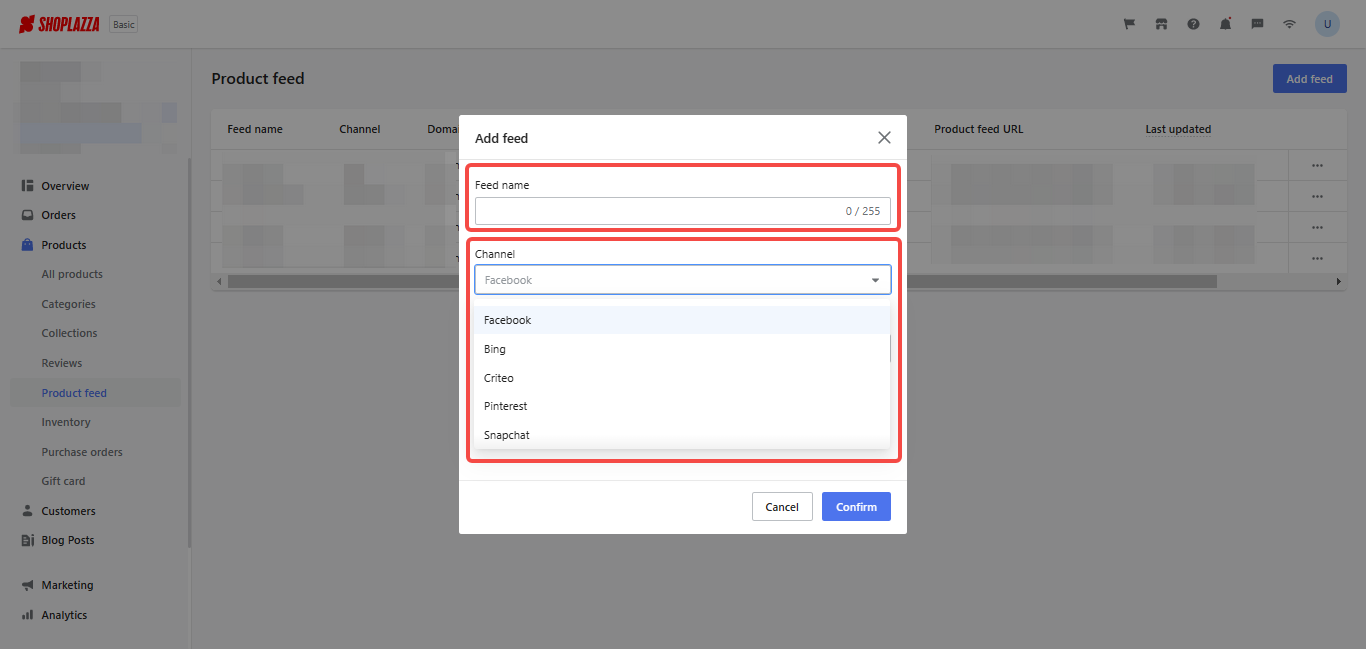Click the Blog Posts document icon

[28, 540]
